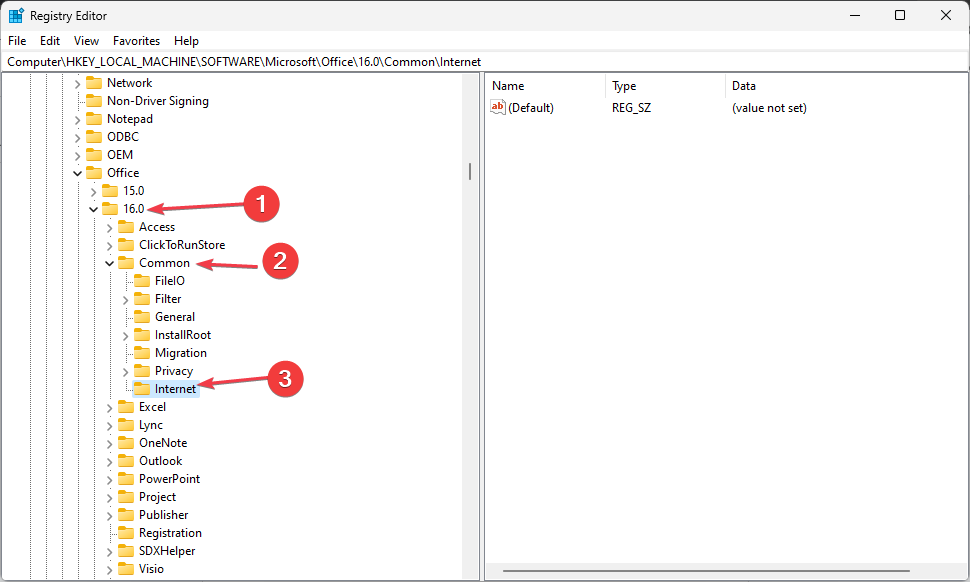Click the Name column header

tap(545, 86)
